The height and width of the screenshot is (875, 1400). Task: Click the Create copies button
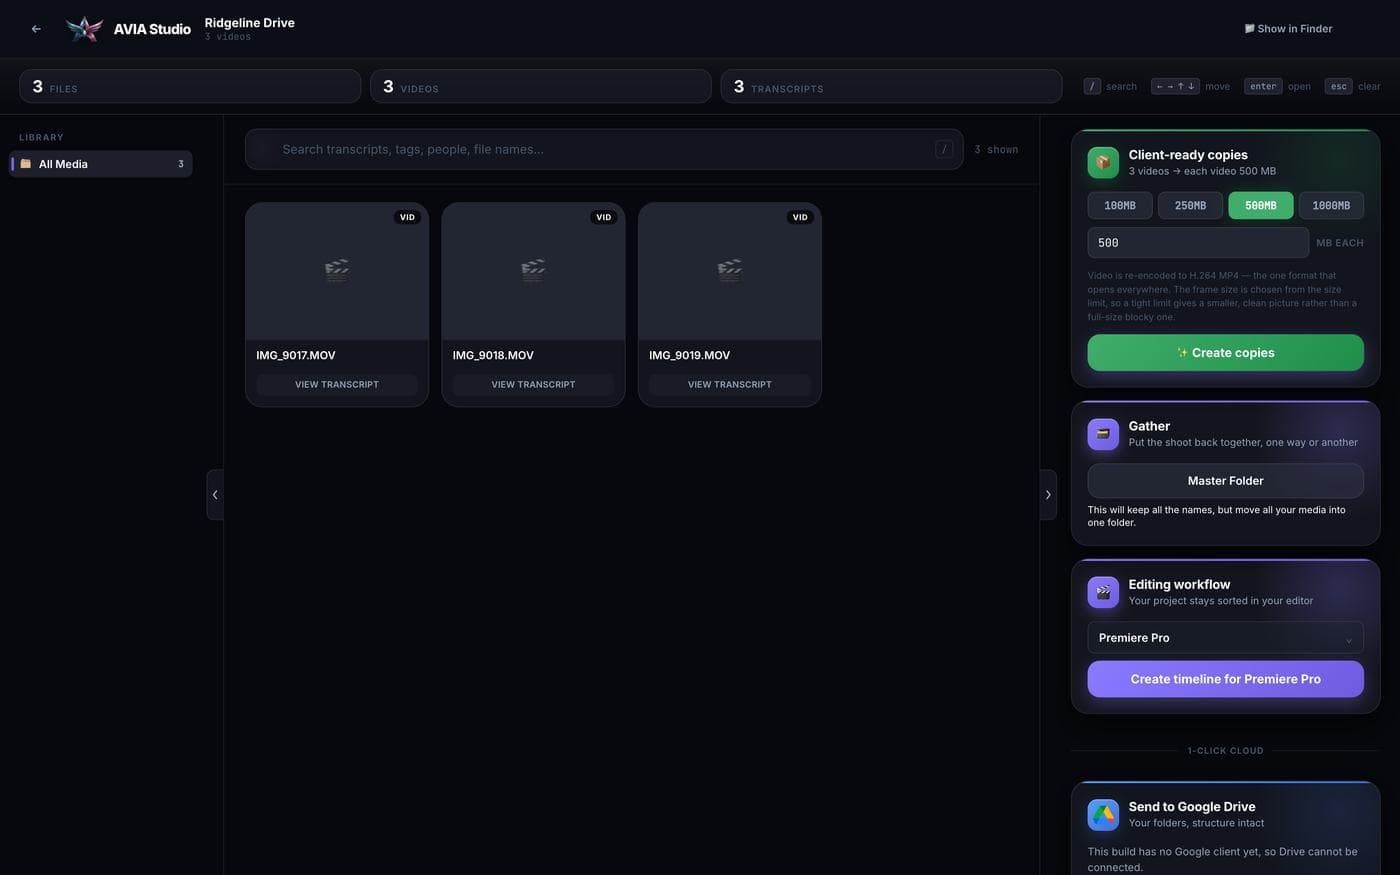(1225, 353)
